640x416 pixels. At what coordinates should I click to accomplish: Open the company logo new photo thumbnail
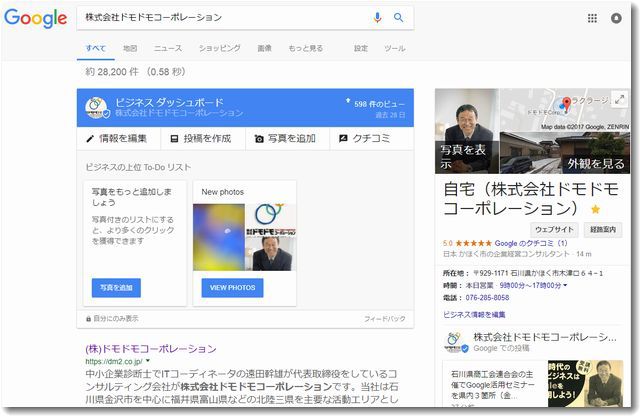point(271,220)
